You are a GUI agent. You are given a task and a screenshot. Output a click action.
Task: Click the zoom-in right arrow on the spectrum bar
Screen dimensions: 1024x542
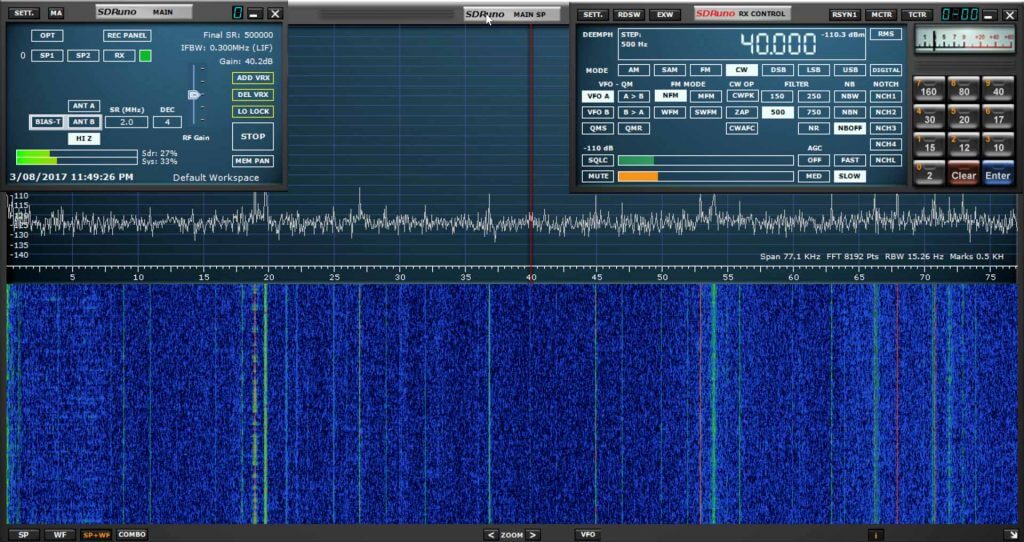tap(534, 535)
